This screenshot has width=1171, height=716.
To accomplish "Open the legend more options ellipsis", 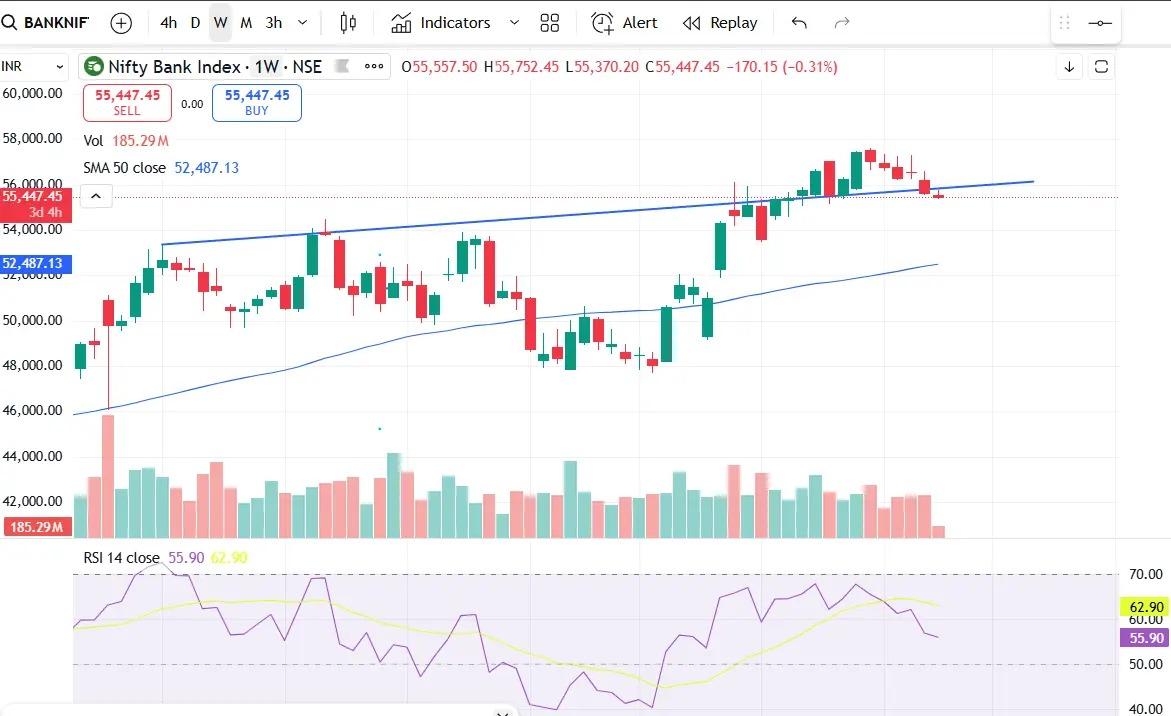I will [373, 66].
